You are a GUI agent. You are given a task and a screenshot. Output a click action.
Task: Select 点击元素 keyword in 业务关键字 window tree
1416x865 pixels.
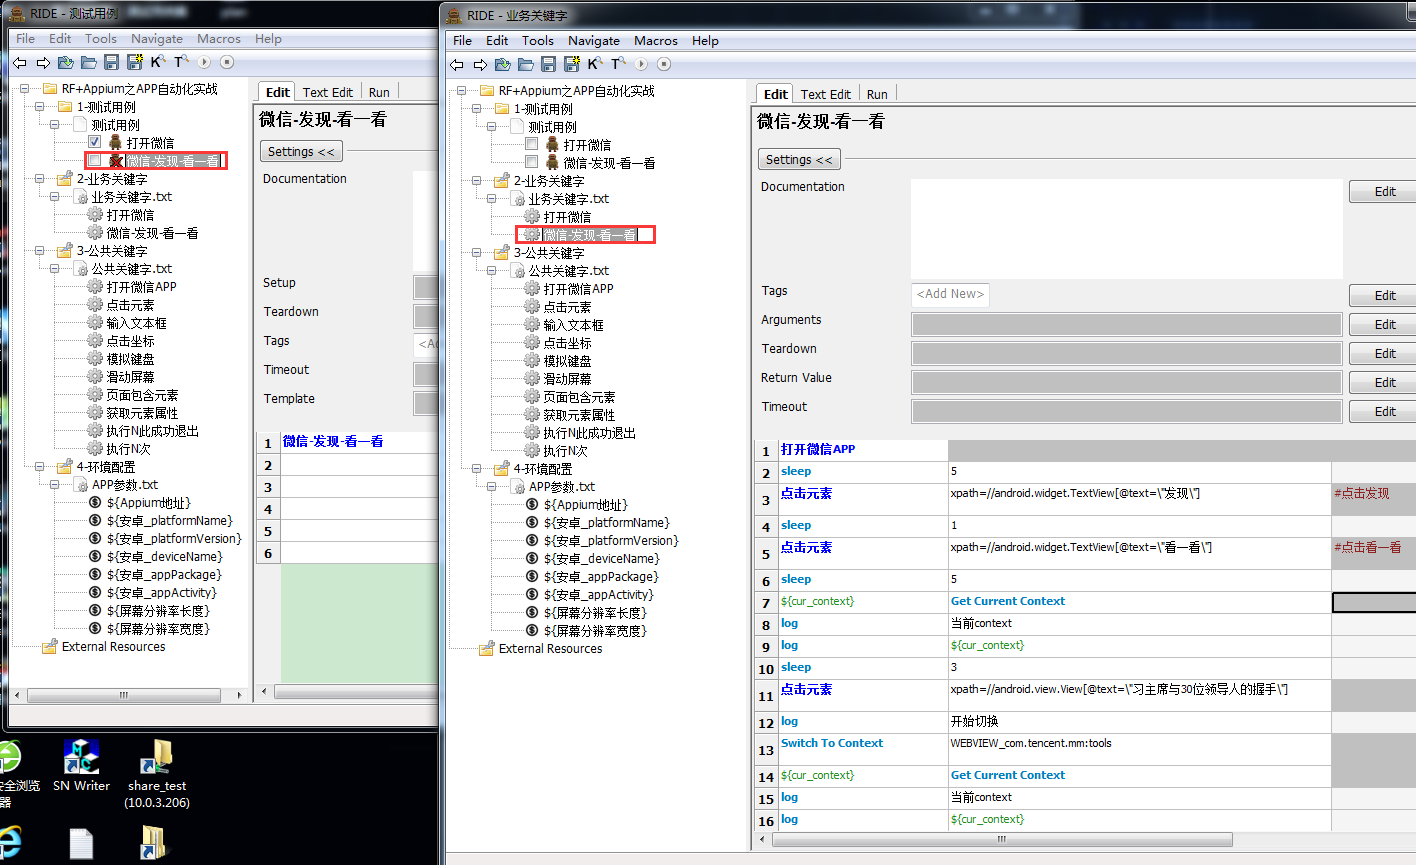coord(567,307)
